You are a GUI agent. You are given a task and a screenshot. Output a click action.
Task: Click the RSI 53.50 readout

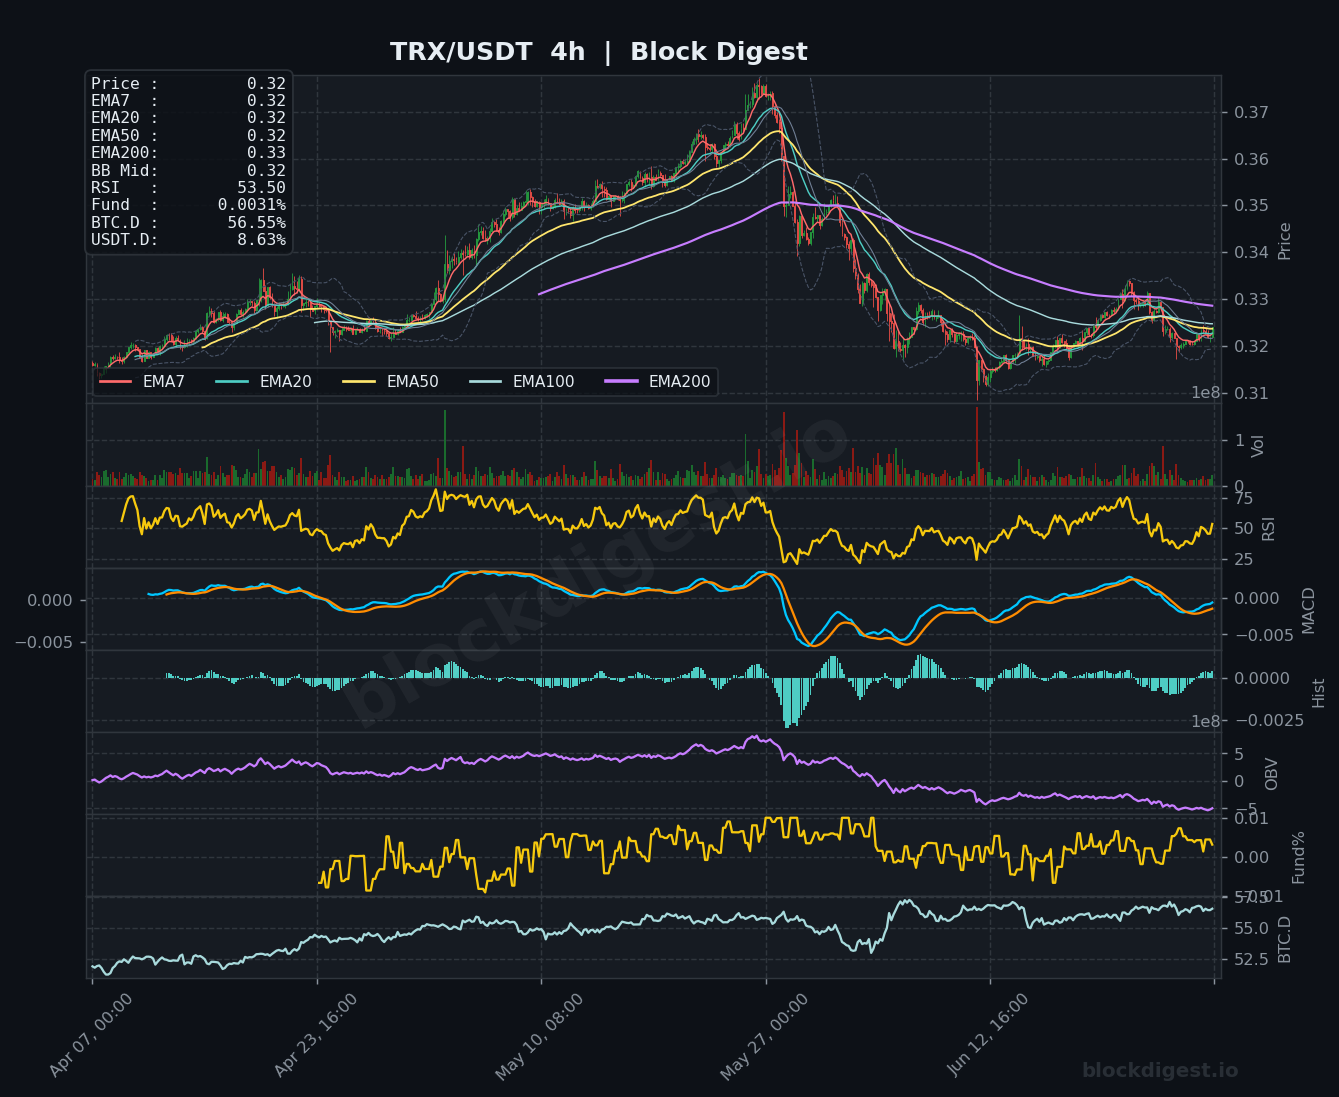[x=188, y=188]
